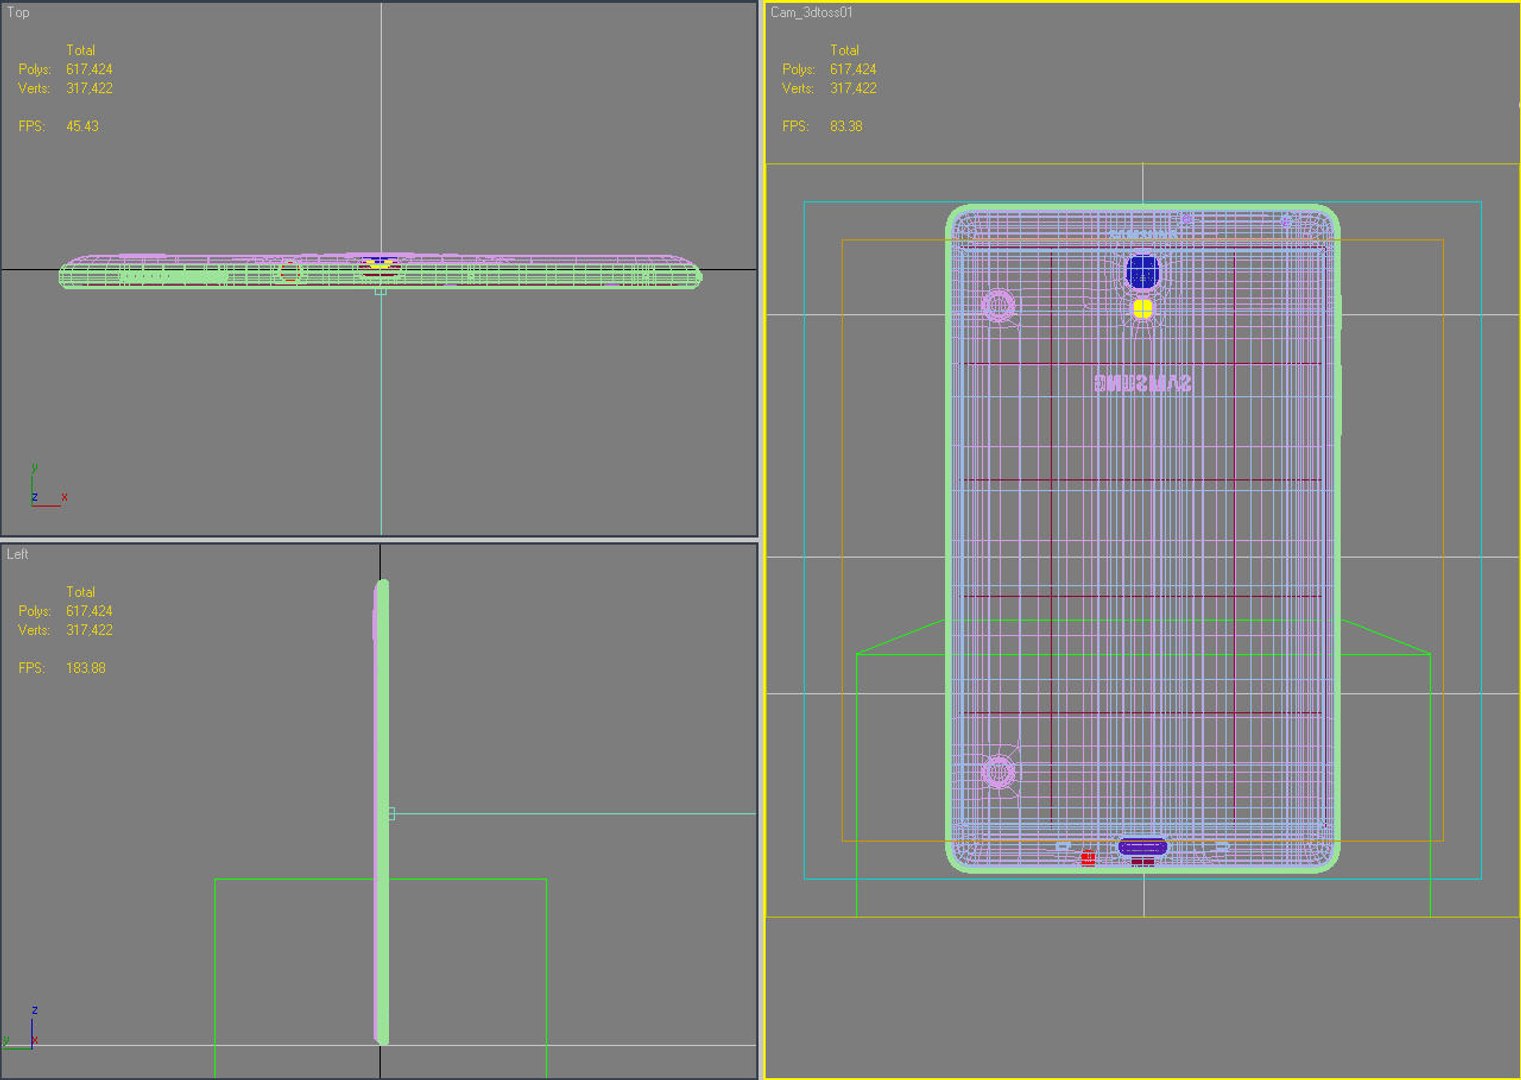Open the Left viewport label menu

(x=17, y=554)
